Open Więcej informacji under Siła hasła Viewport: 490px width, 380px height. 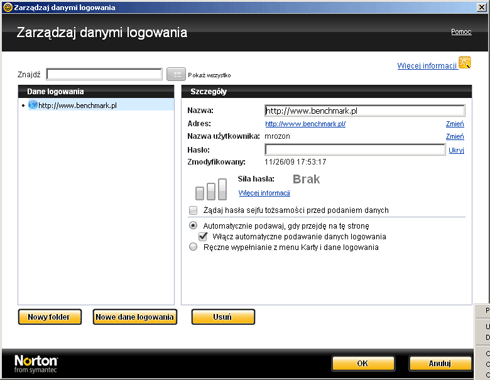pyautogui.click(x=264, y=193)
